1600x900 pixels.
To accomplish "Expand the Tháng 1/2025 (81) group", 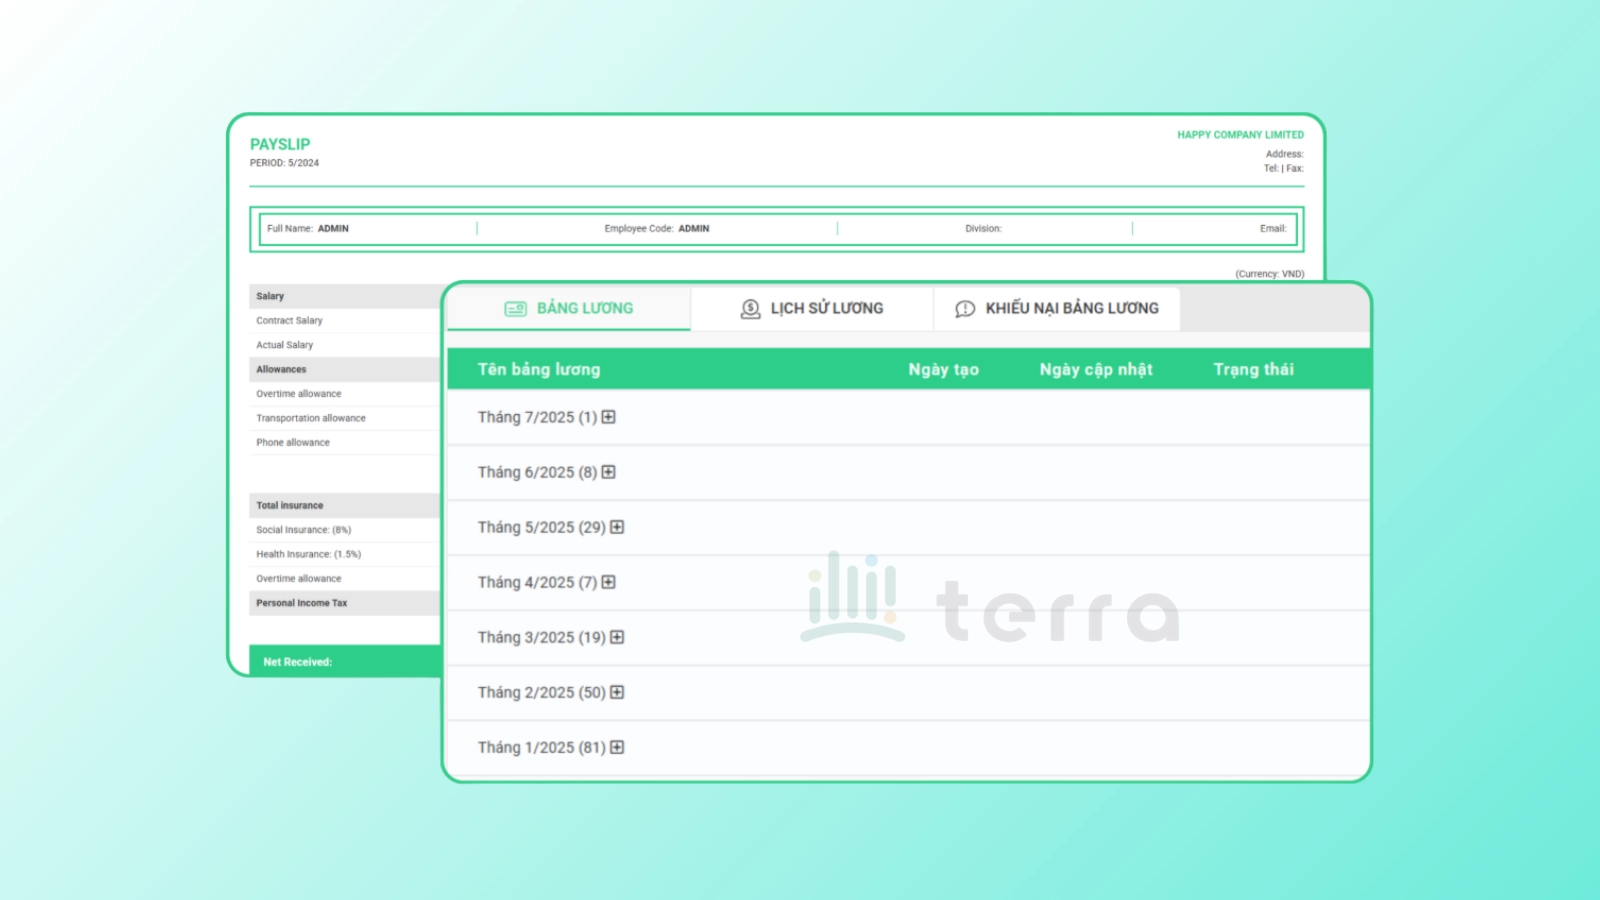I will pyautogui.click(x=617, y=747).
